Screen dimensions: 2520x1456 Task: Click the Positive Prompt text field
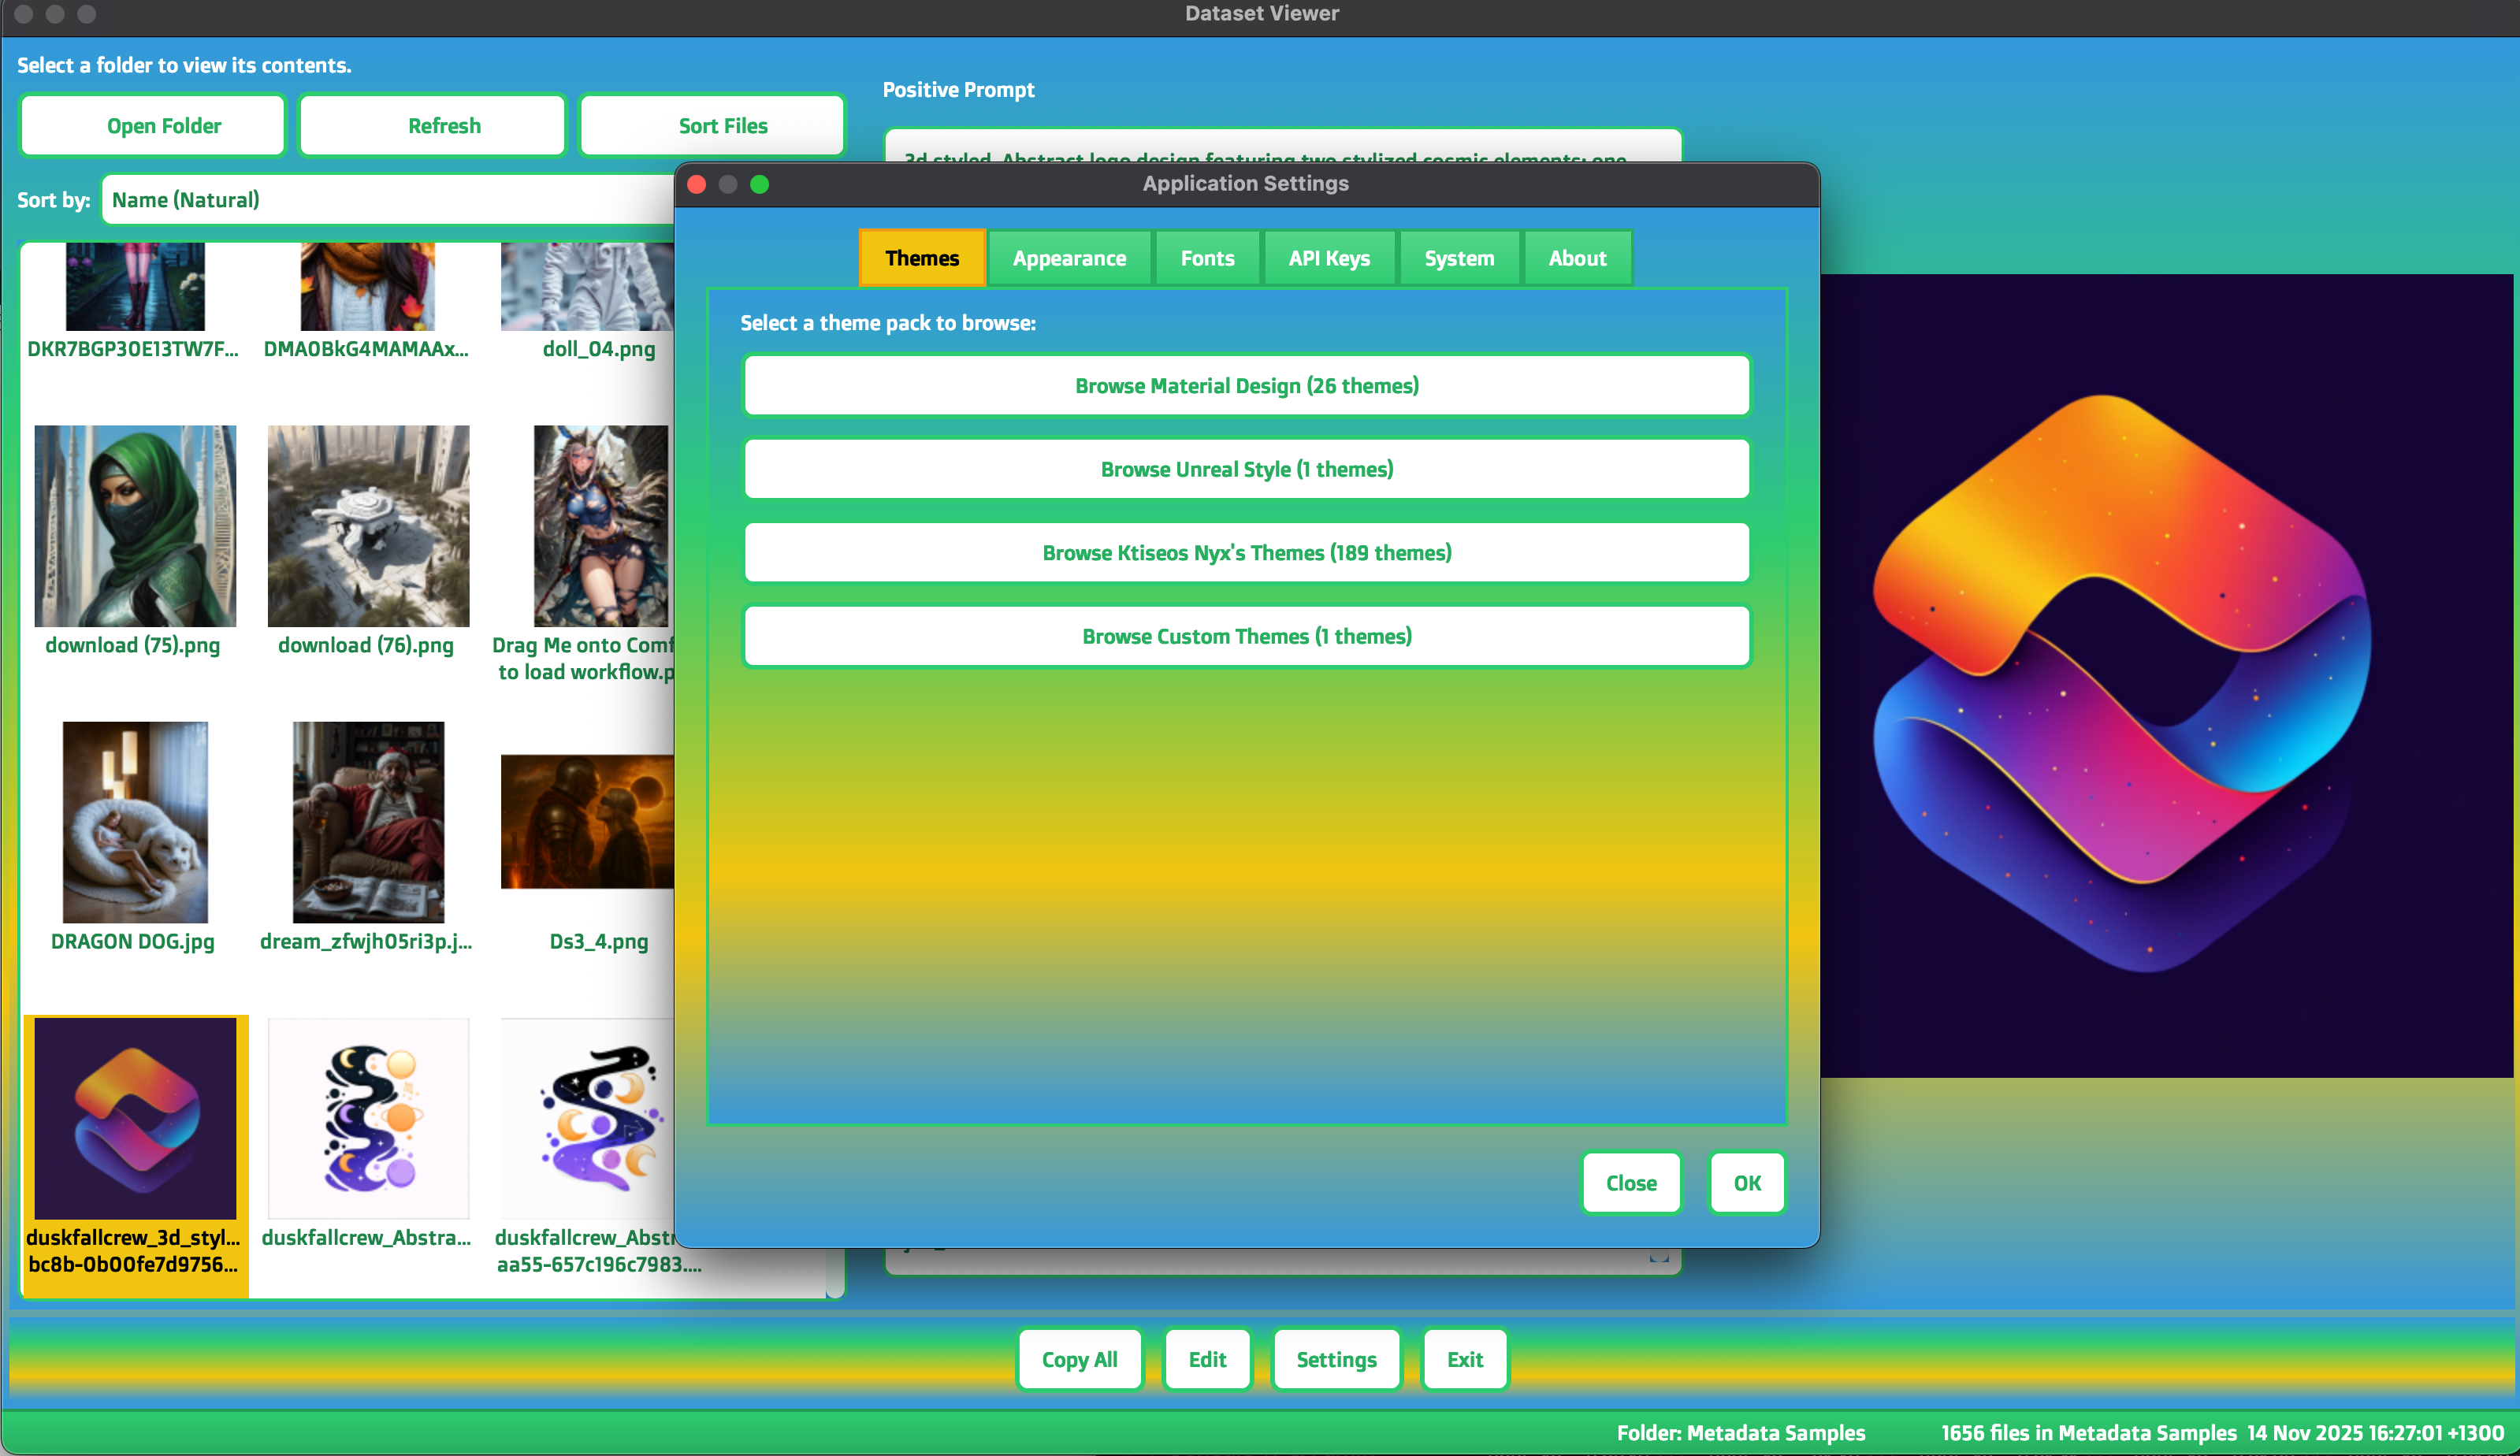1282,146
